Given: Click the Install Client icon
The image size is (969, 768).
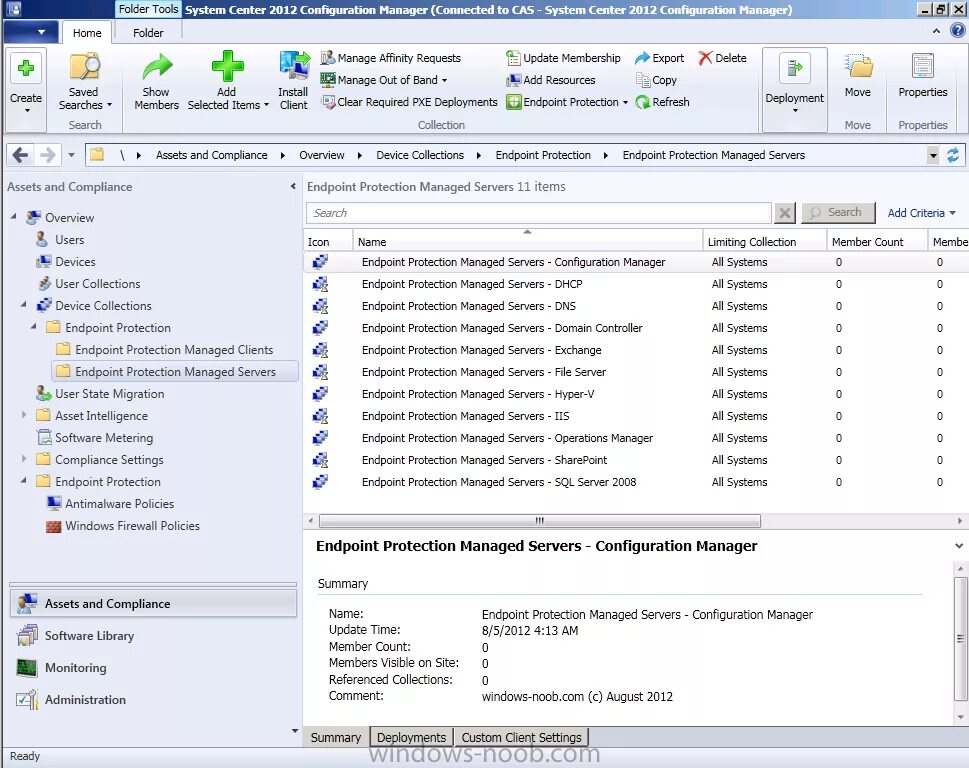Looking at the screenshot, I should (x=294, y=67).
